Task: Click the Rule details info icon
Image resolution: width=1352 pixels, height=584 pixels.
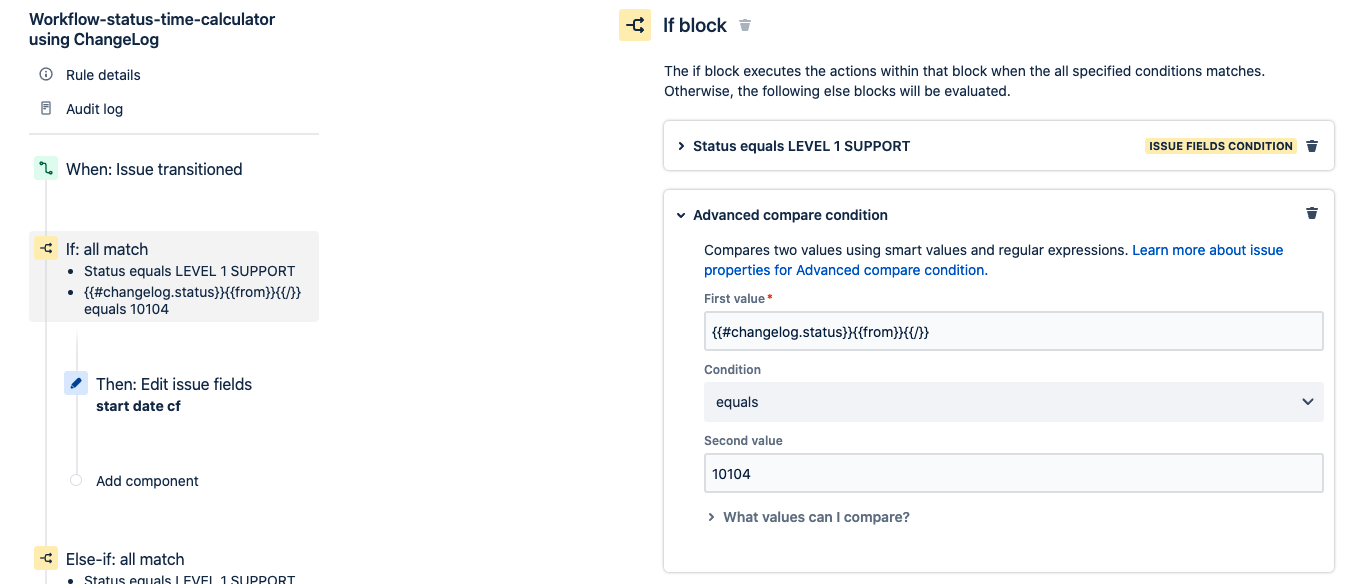Action: [46, 75]
